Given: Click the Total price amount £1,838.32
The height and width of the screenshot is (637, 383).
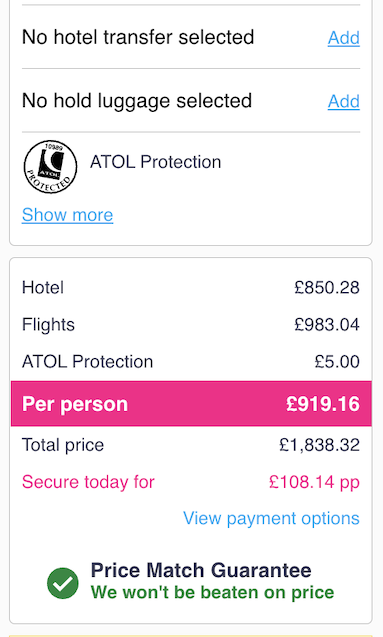Looking at the screenshot, I should (319, 445).
